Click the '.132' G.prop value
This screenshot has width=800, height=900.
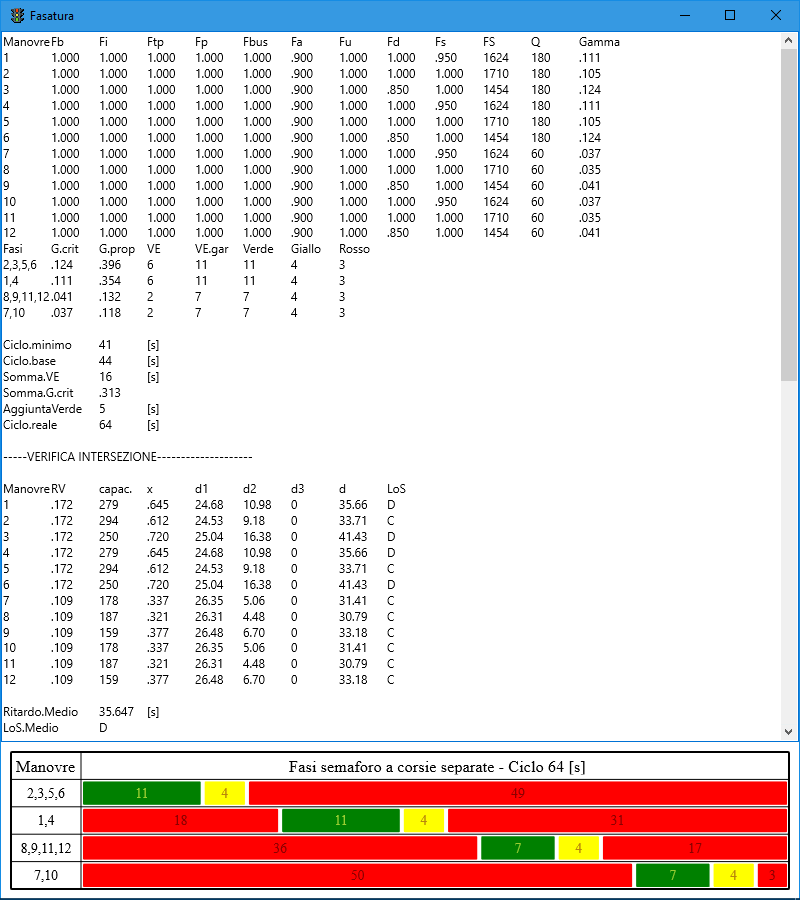(110, 297)
